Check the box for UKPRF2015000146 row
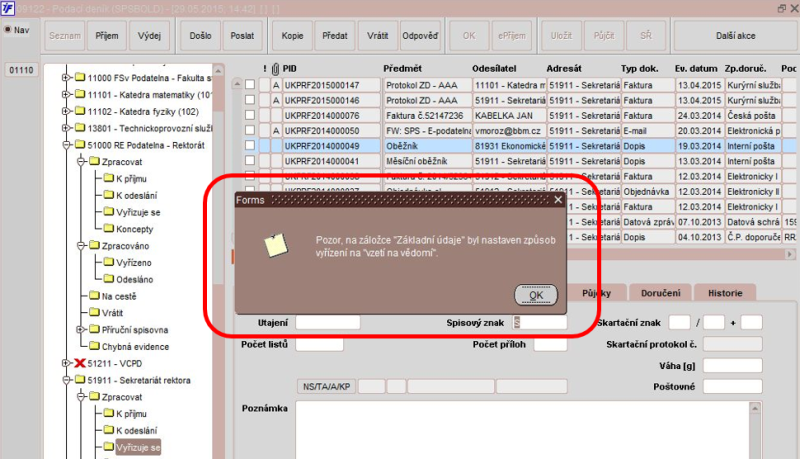The image size is (800, 459). click(250, 100)
